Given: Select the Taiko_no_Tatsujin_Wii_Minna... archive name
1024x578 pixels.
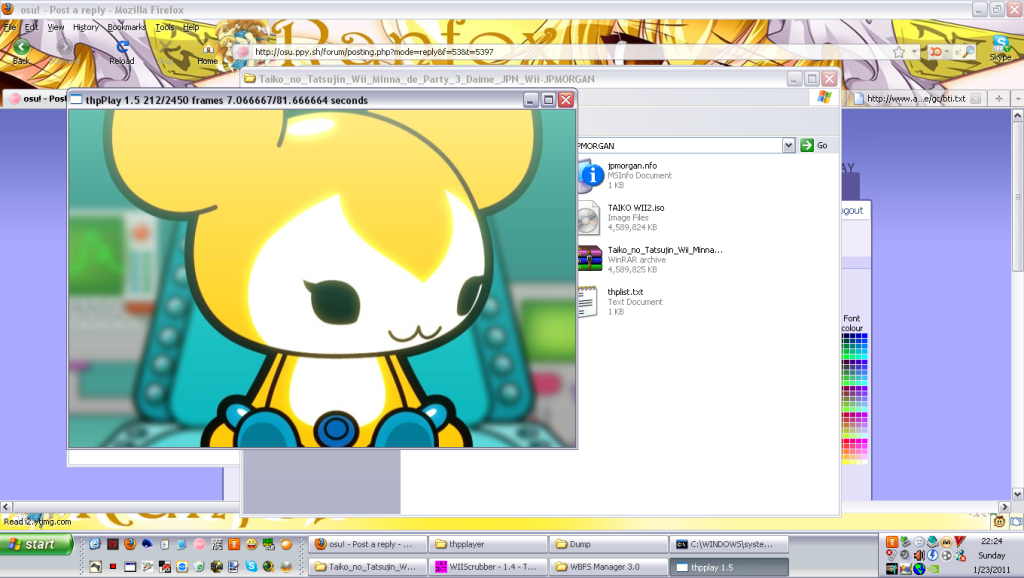Looking at the screenshot, I should click(665, 249).
